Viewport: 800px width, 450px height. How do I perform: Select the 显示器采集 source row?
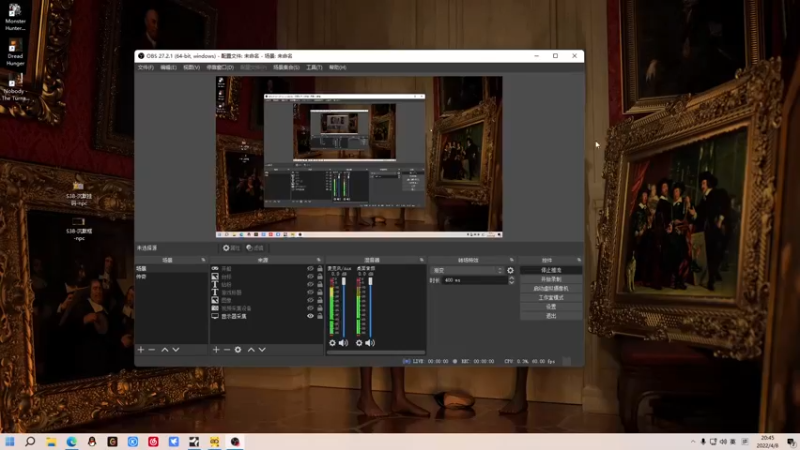pyautogui.click(x=266, y=316)
